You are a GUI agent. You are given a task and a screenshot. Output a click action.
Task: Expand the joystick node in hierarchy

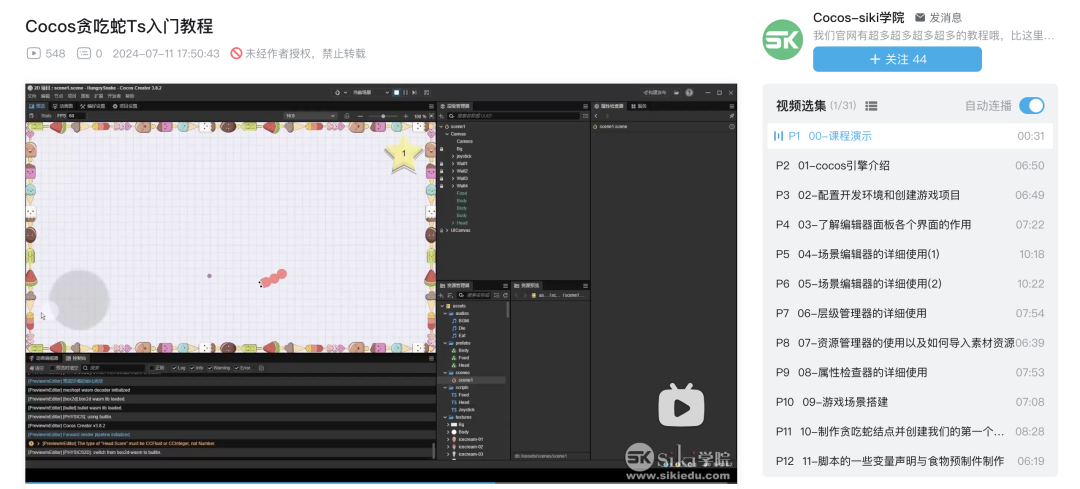coord(453,156)
